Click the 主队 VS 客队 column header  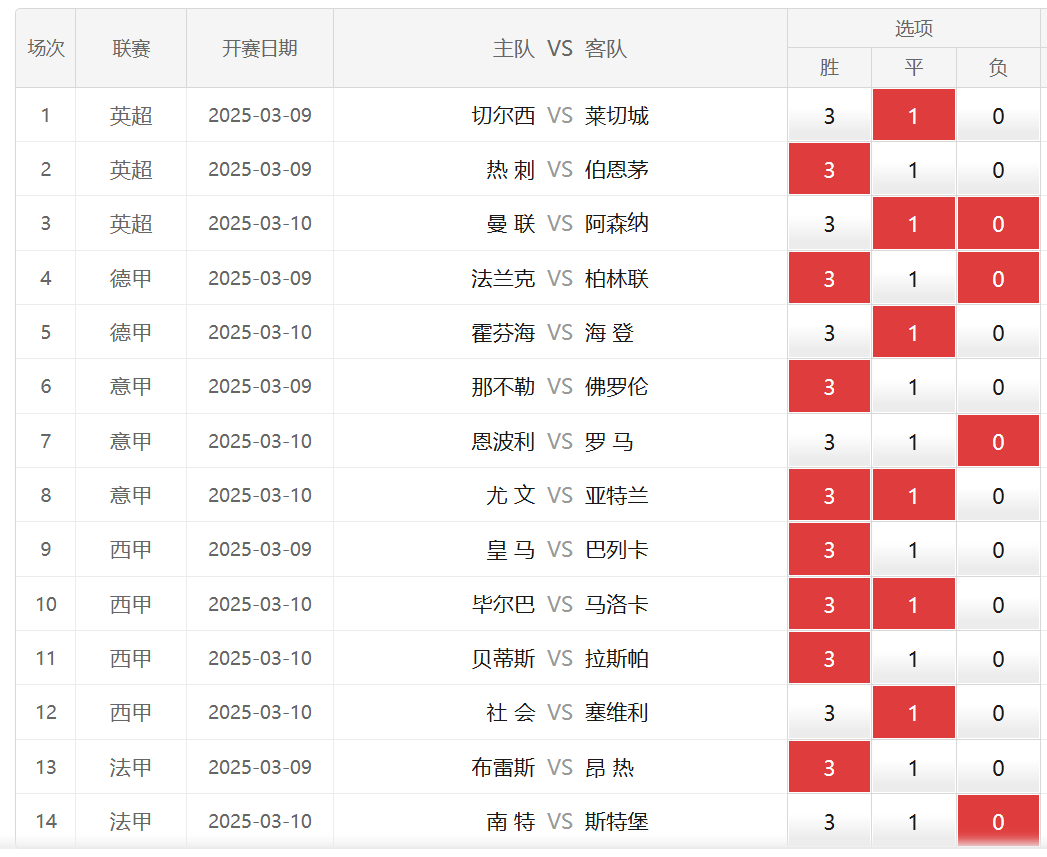tap(560, 48)
